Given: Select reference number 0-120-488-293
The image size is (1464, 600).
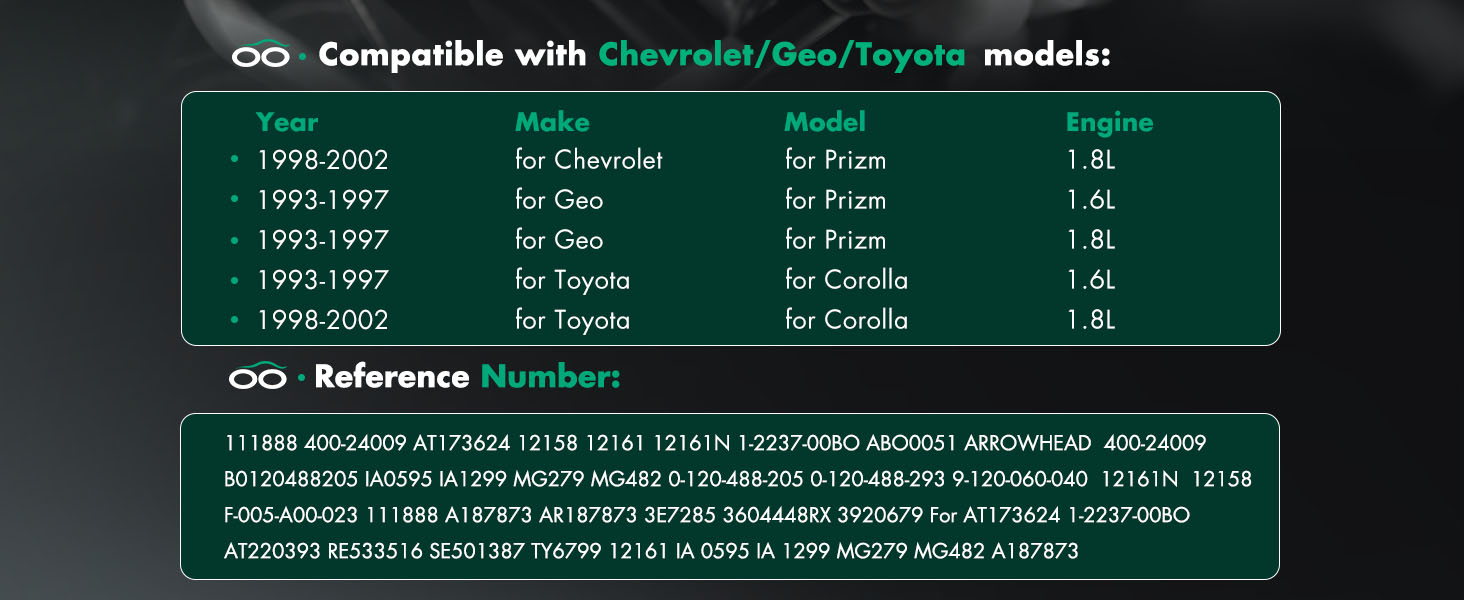Looking at the screenshot, I should pyautogui.click(x=878, y=479).
